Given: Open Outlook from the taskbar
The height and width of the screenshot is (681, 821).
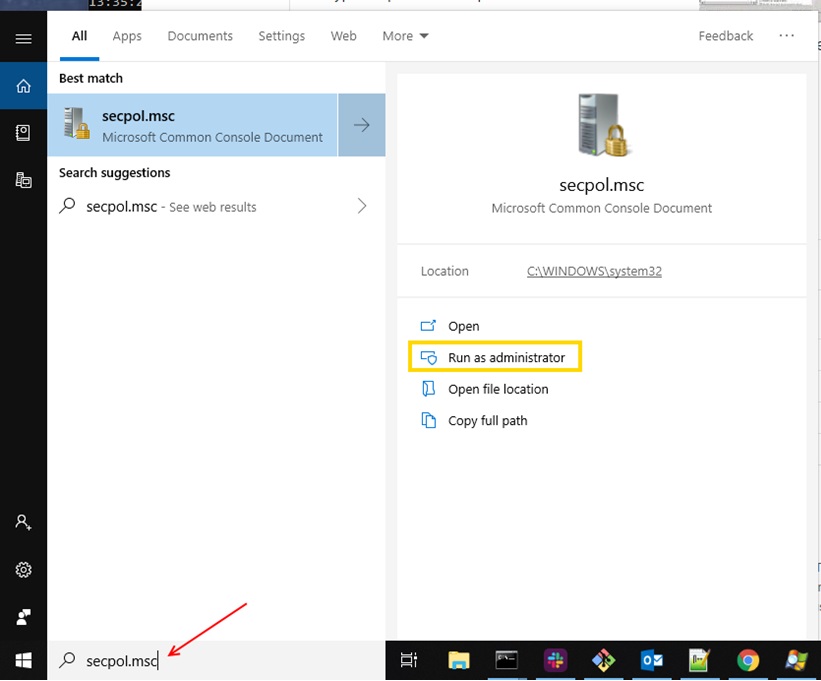Looking at the screenshot, I should tap(652, 660).
